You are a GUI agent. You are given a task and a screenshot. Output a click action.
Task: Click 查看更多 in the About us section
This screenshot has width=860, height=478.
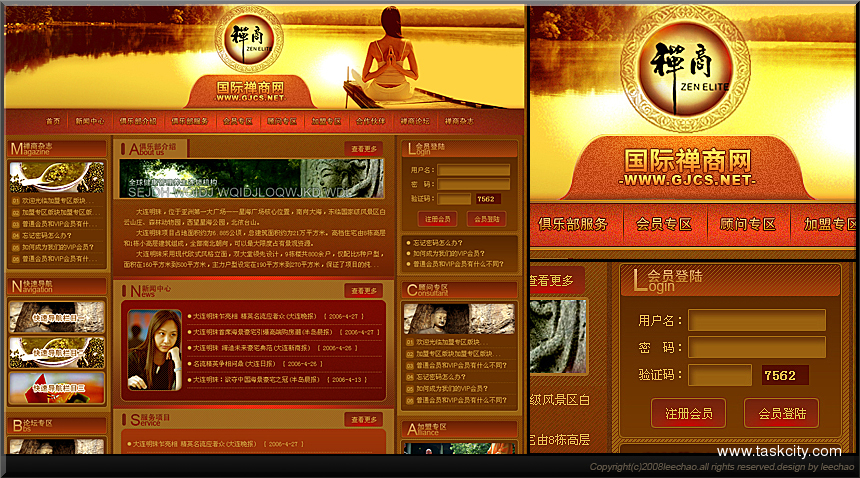click(364, 149)
